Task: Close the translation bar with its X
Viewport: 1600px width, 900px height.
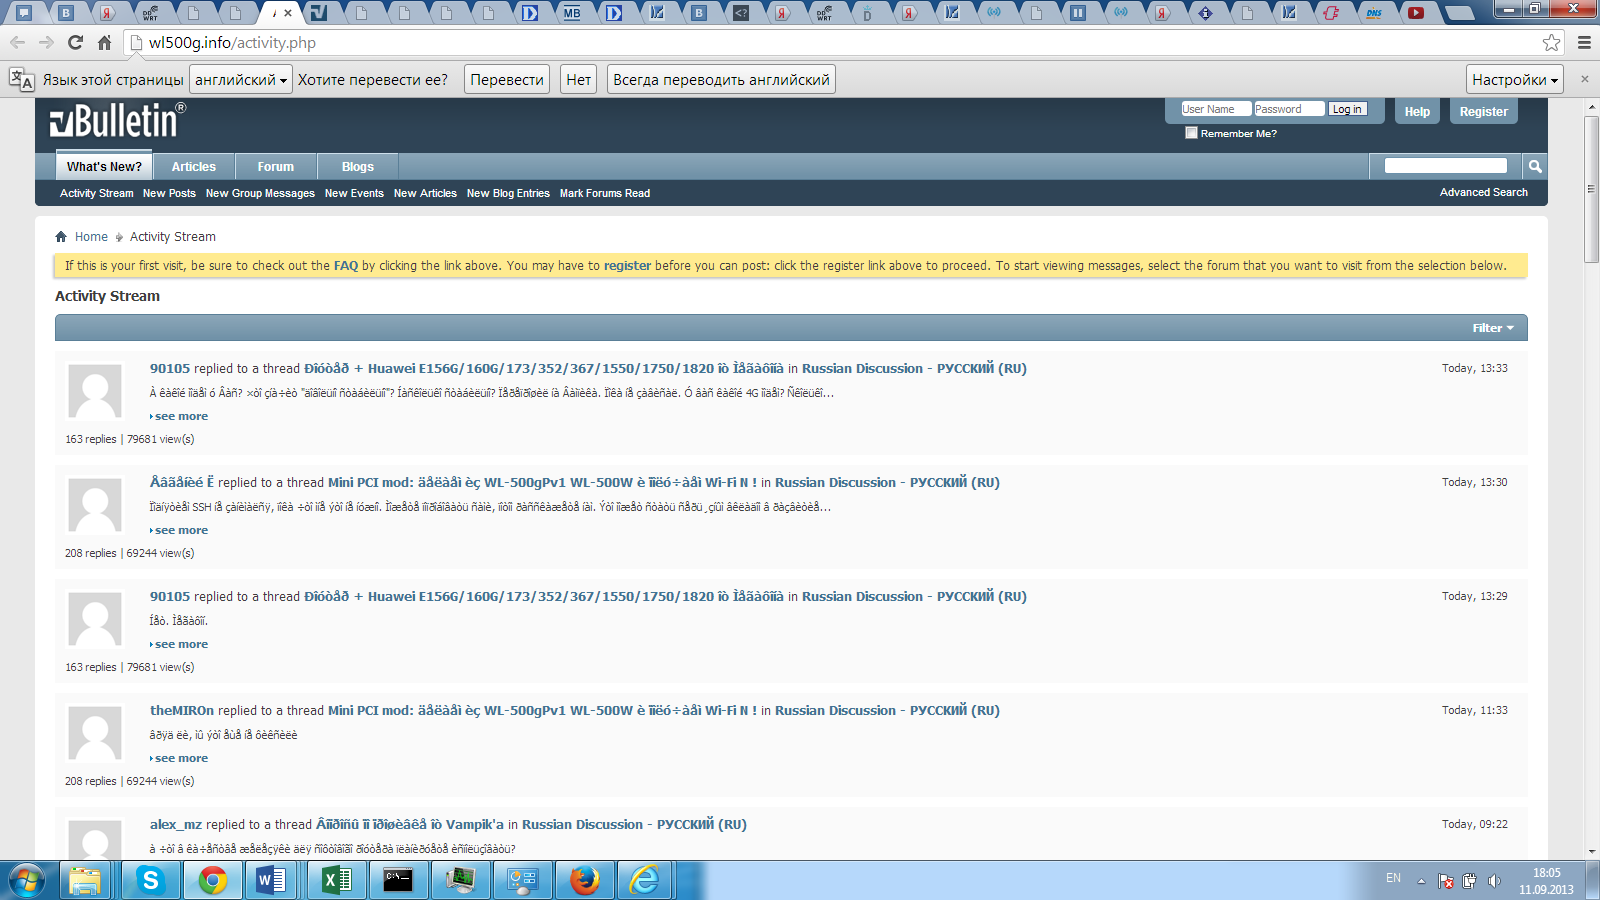Action: pos(1584,79)
